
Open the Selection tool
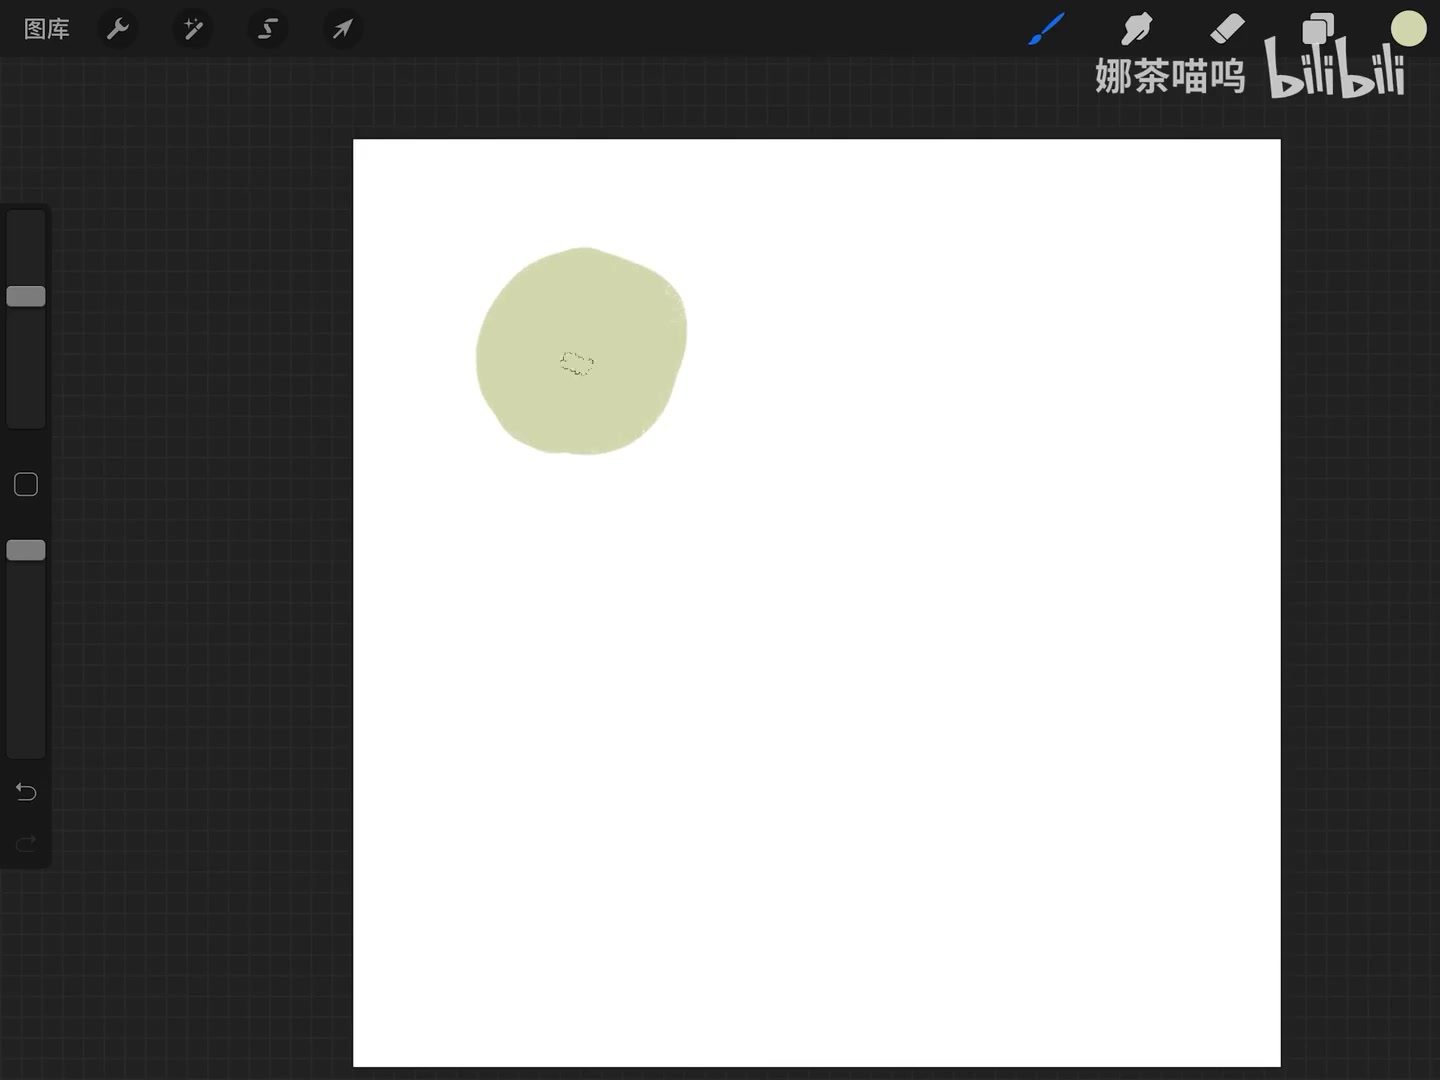[x=268, y=28]
